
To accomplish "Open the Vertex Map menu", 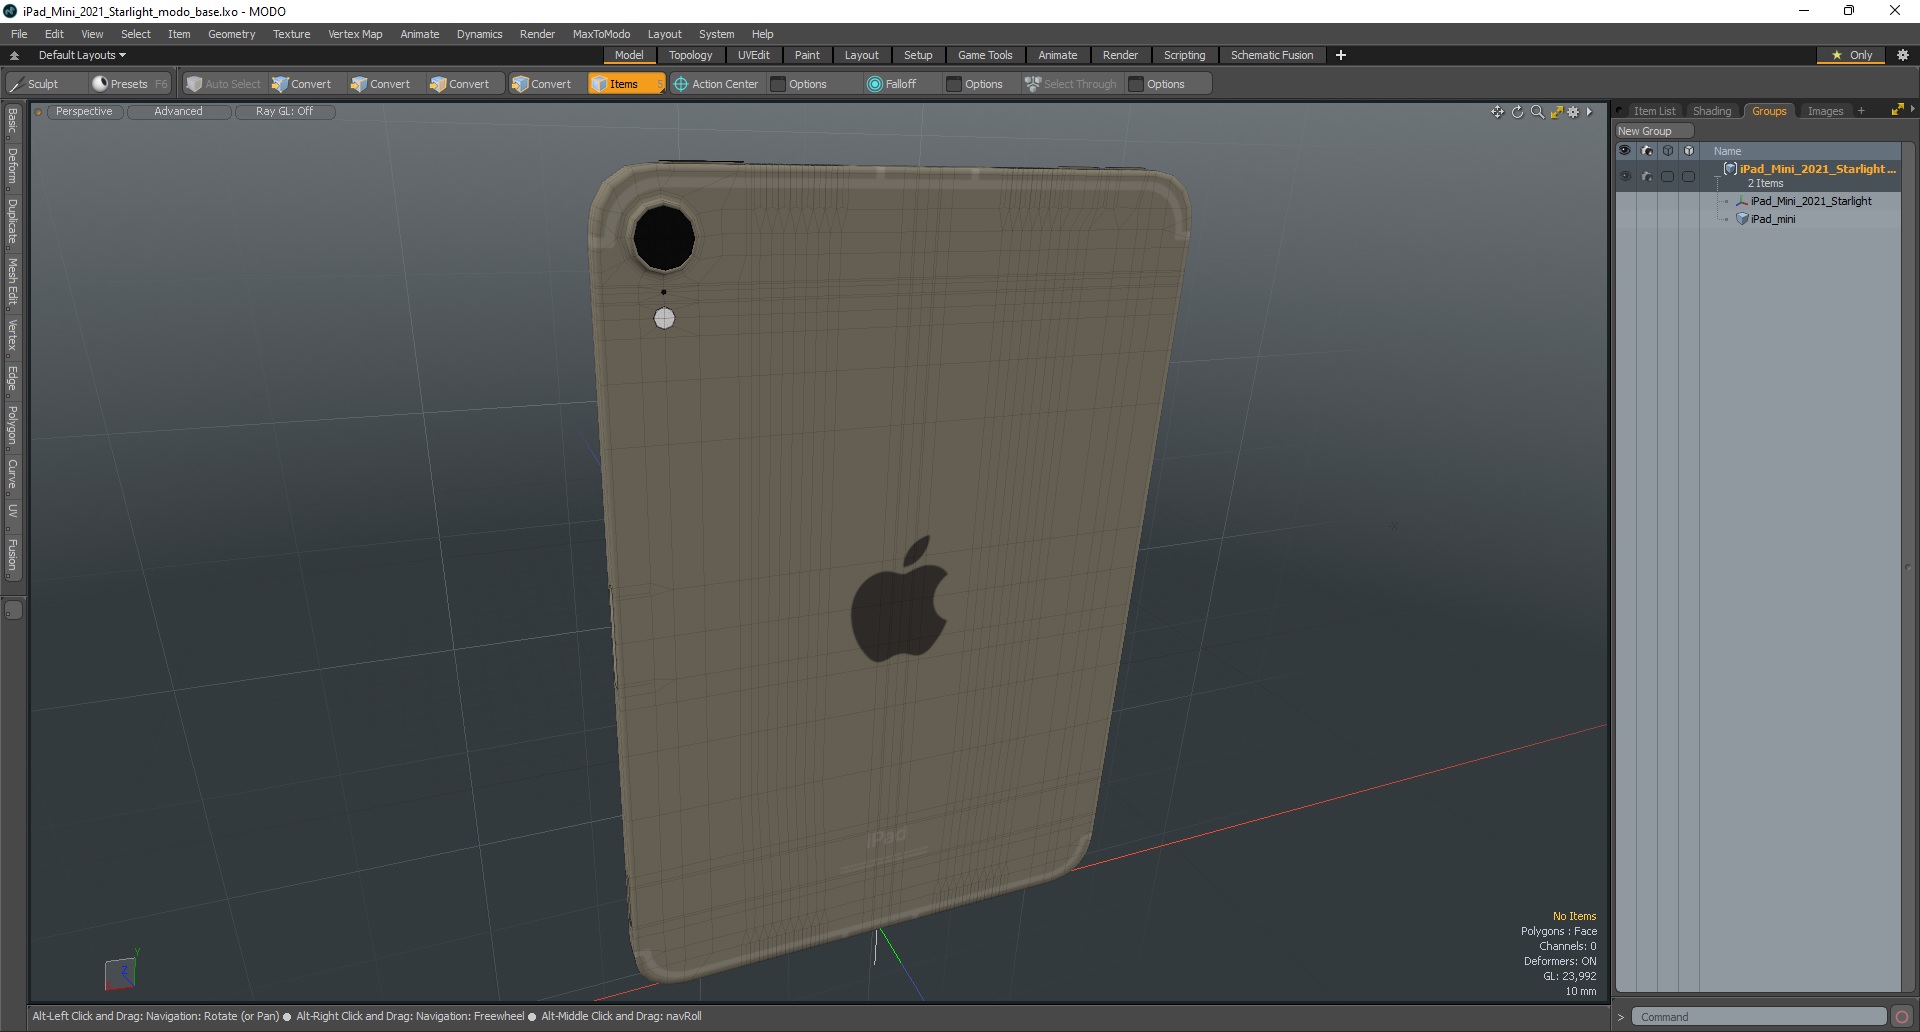I will tap(355, 34).
